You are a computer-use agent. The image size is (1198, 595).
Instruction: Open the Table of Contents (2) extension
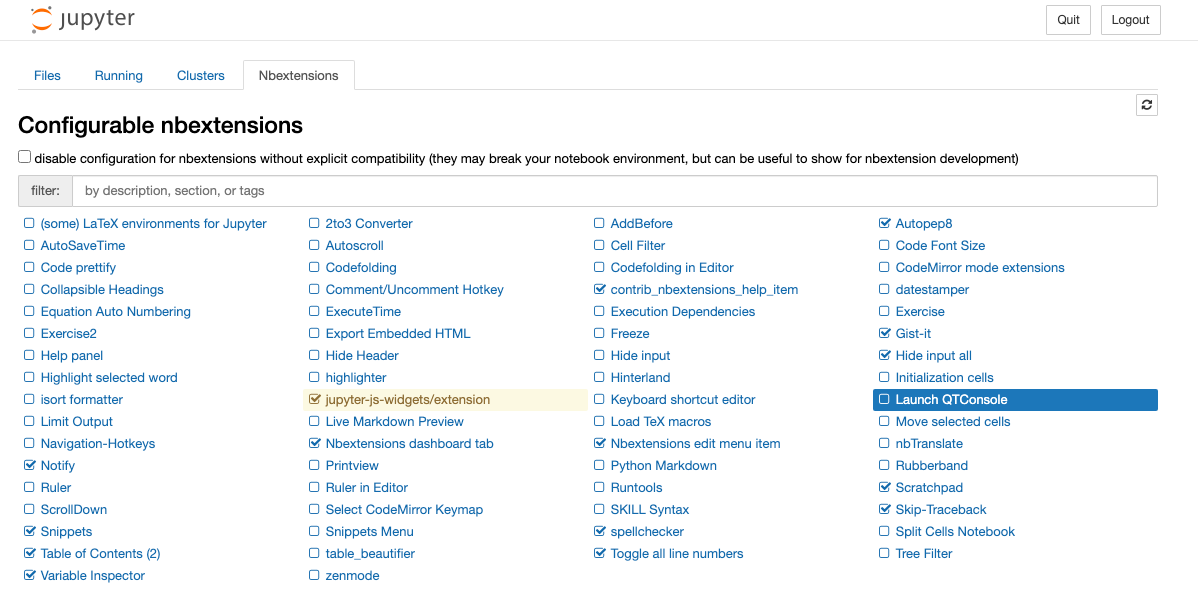(x=100, y=554)
